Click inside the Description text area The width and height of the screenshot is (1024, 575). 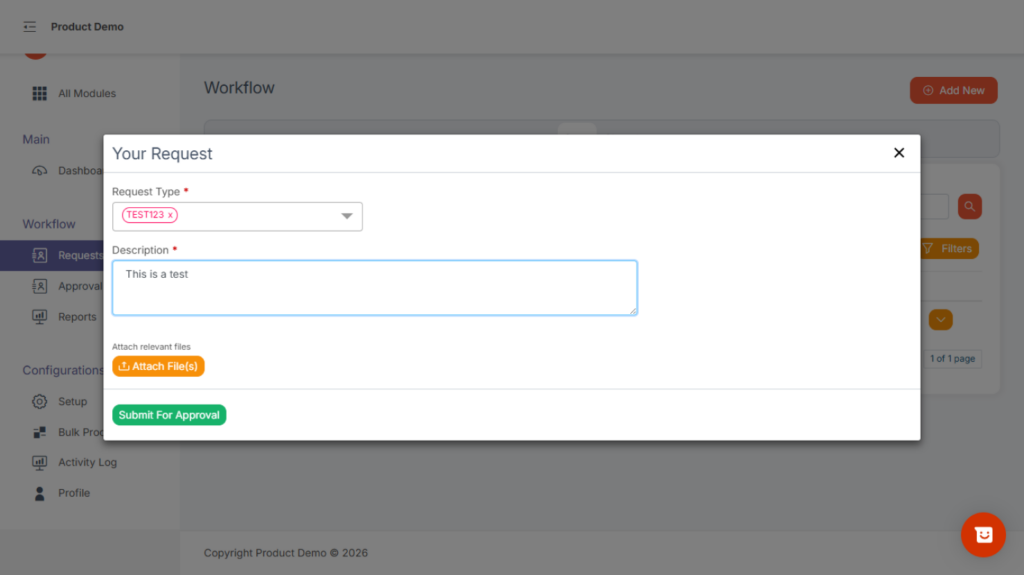coord(374,288)
